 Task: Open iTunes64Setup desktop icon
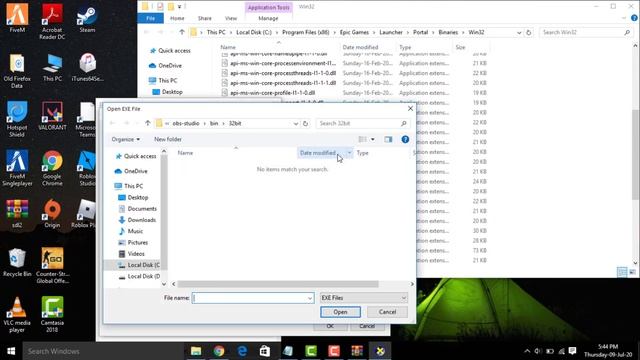(x=87, y=67)
